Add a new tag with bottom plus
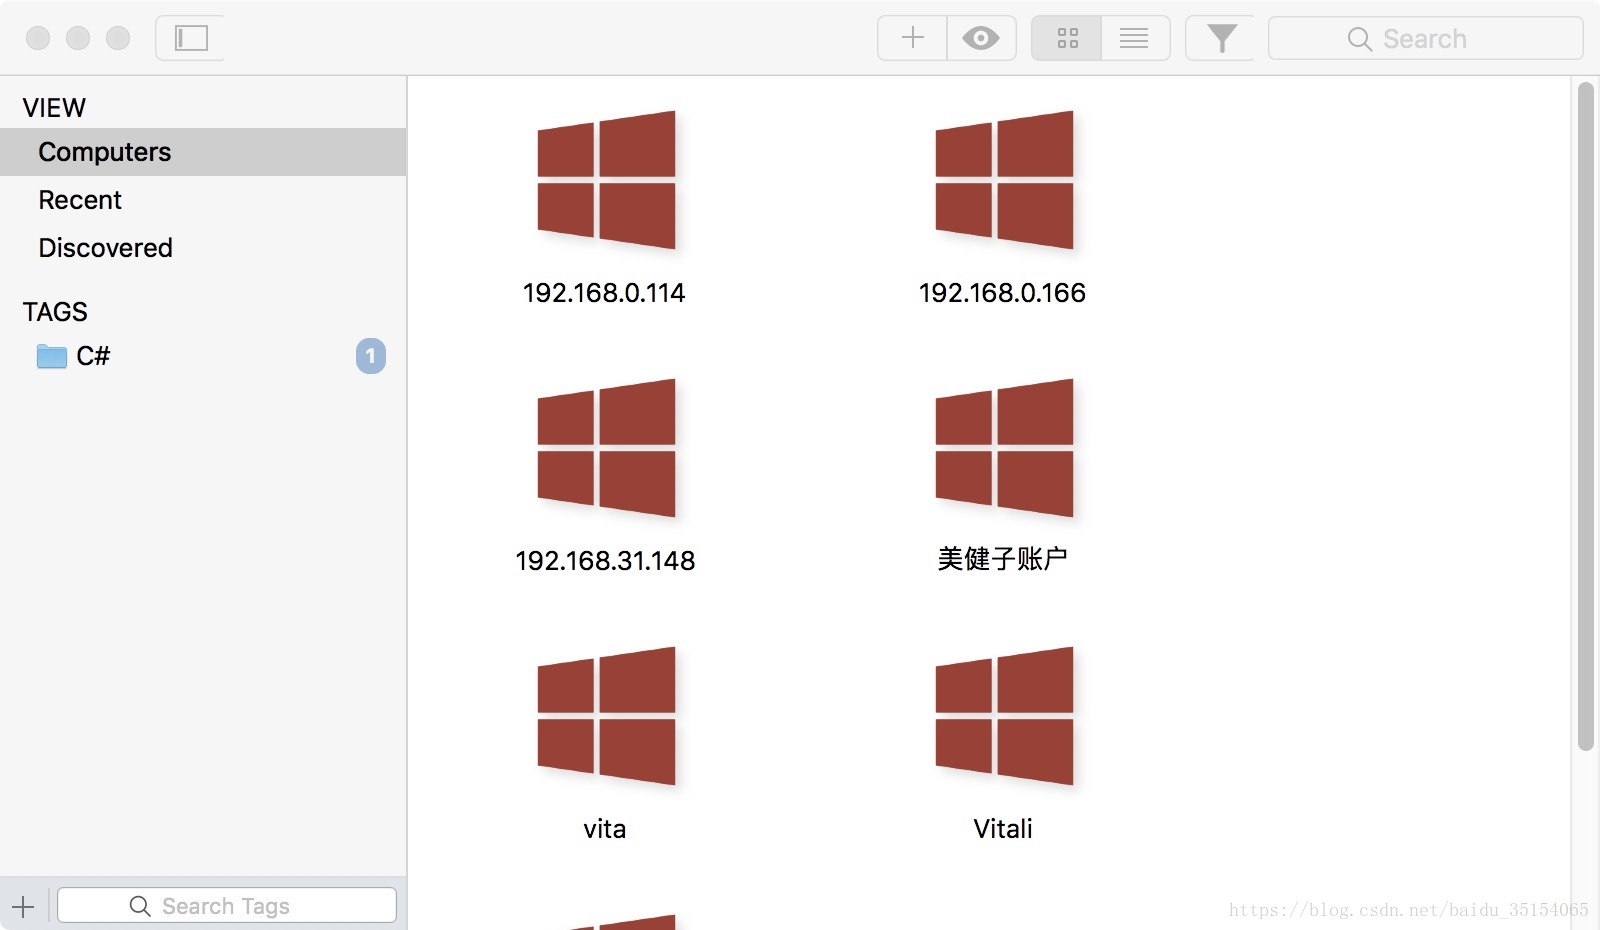Viewport: 1600px width, 930px height. pyautogui.click(x=23, y=907)
